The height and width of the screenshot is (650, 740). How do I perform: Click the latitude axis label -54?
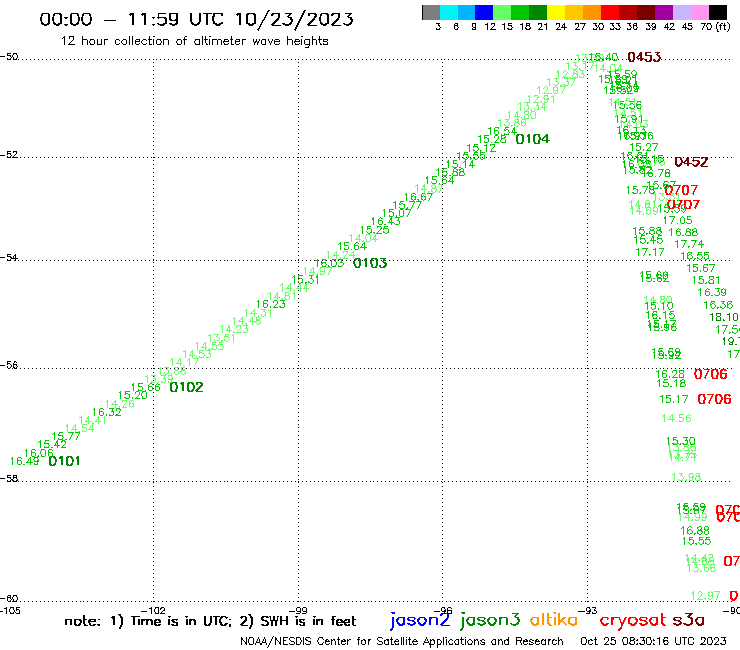tap(9, 257)
